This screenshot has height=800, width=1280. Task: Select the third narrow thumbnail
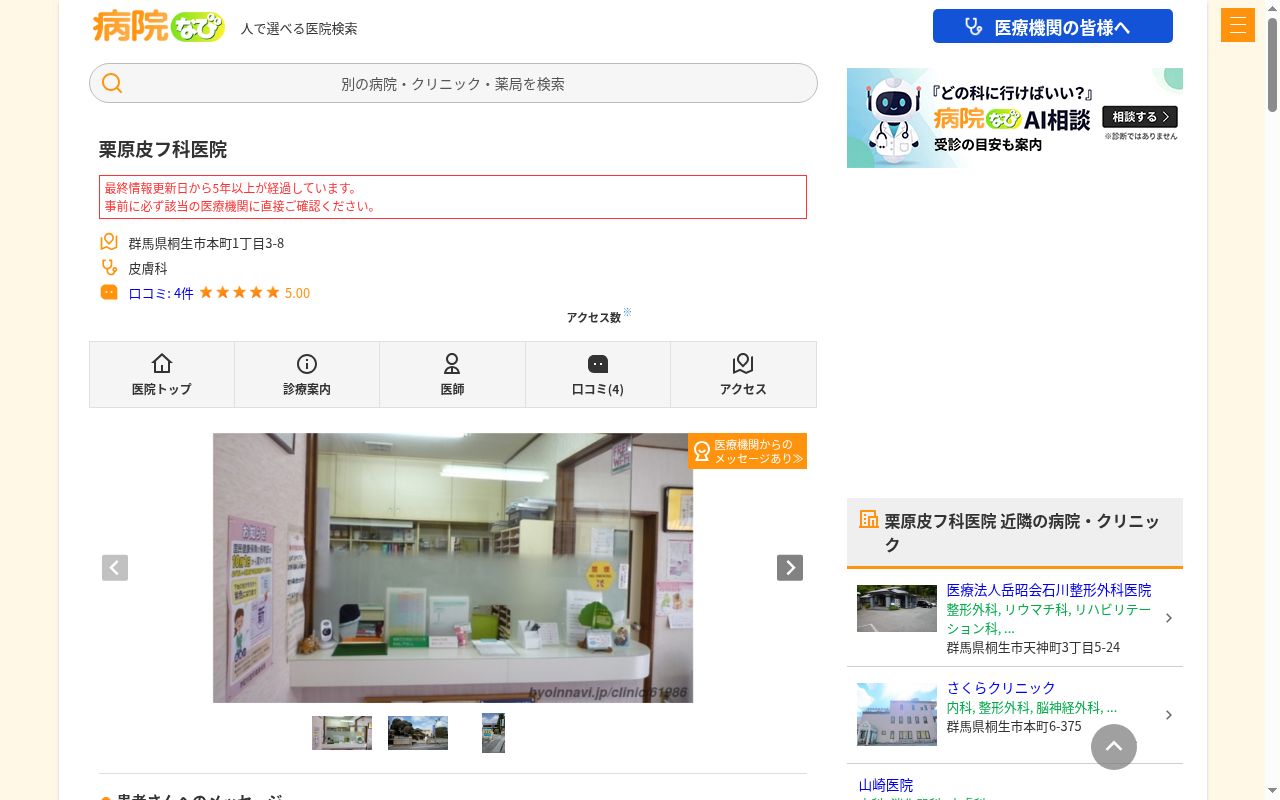(493, 733)
